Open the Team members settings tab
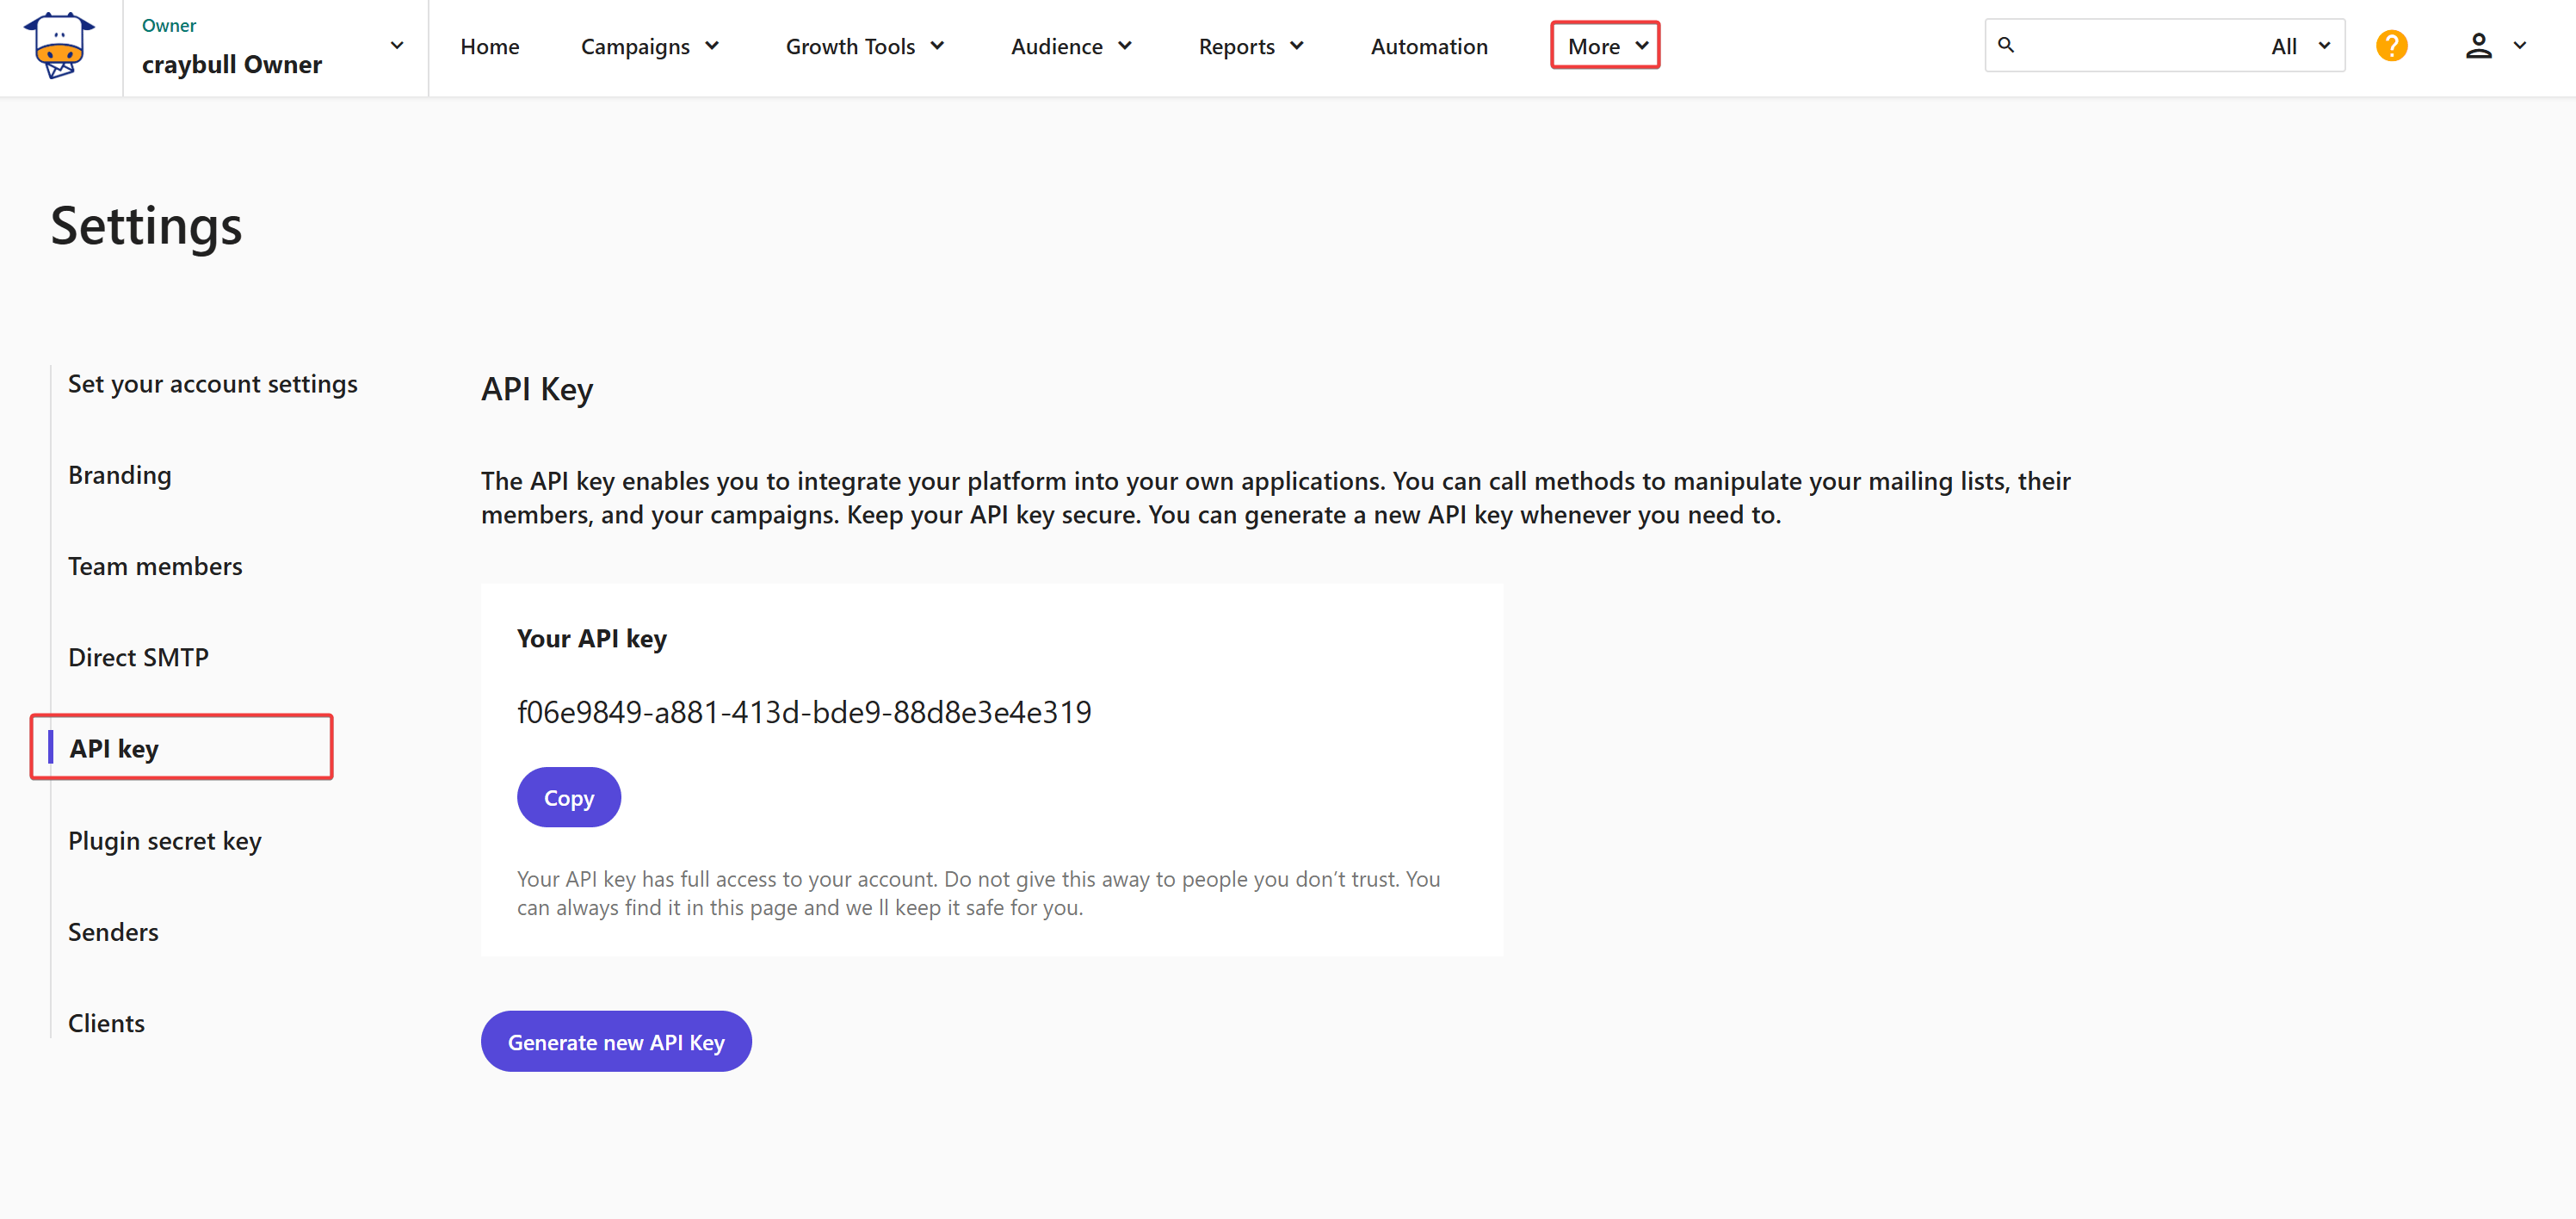This screenshot has height=1219, width=2576. point(155,566)
